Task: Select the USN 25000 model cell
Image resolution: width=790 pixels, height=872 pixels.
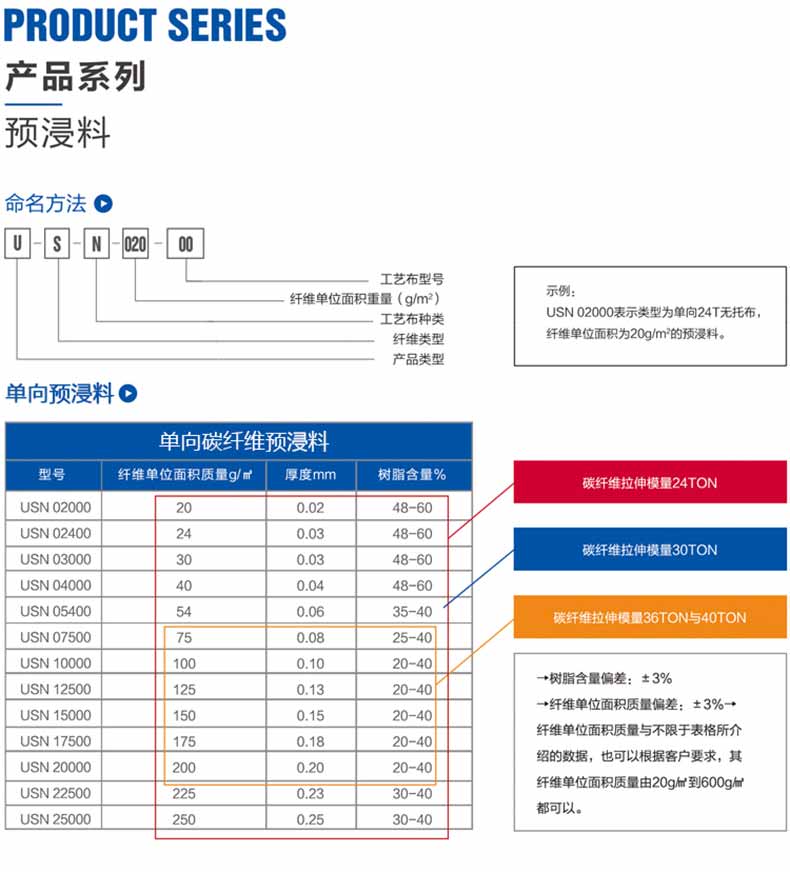Action: (55, 819)
